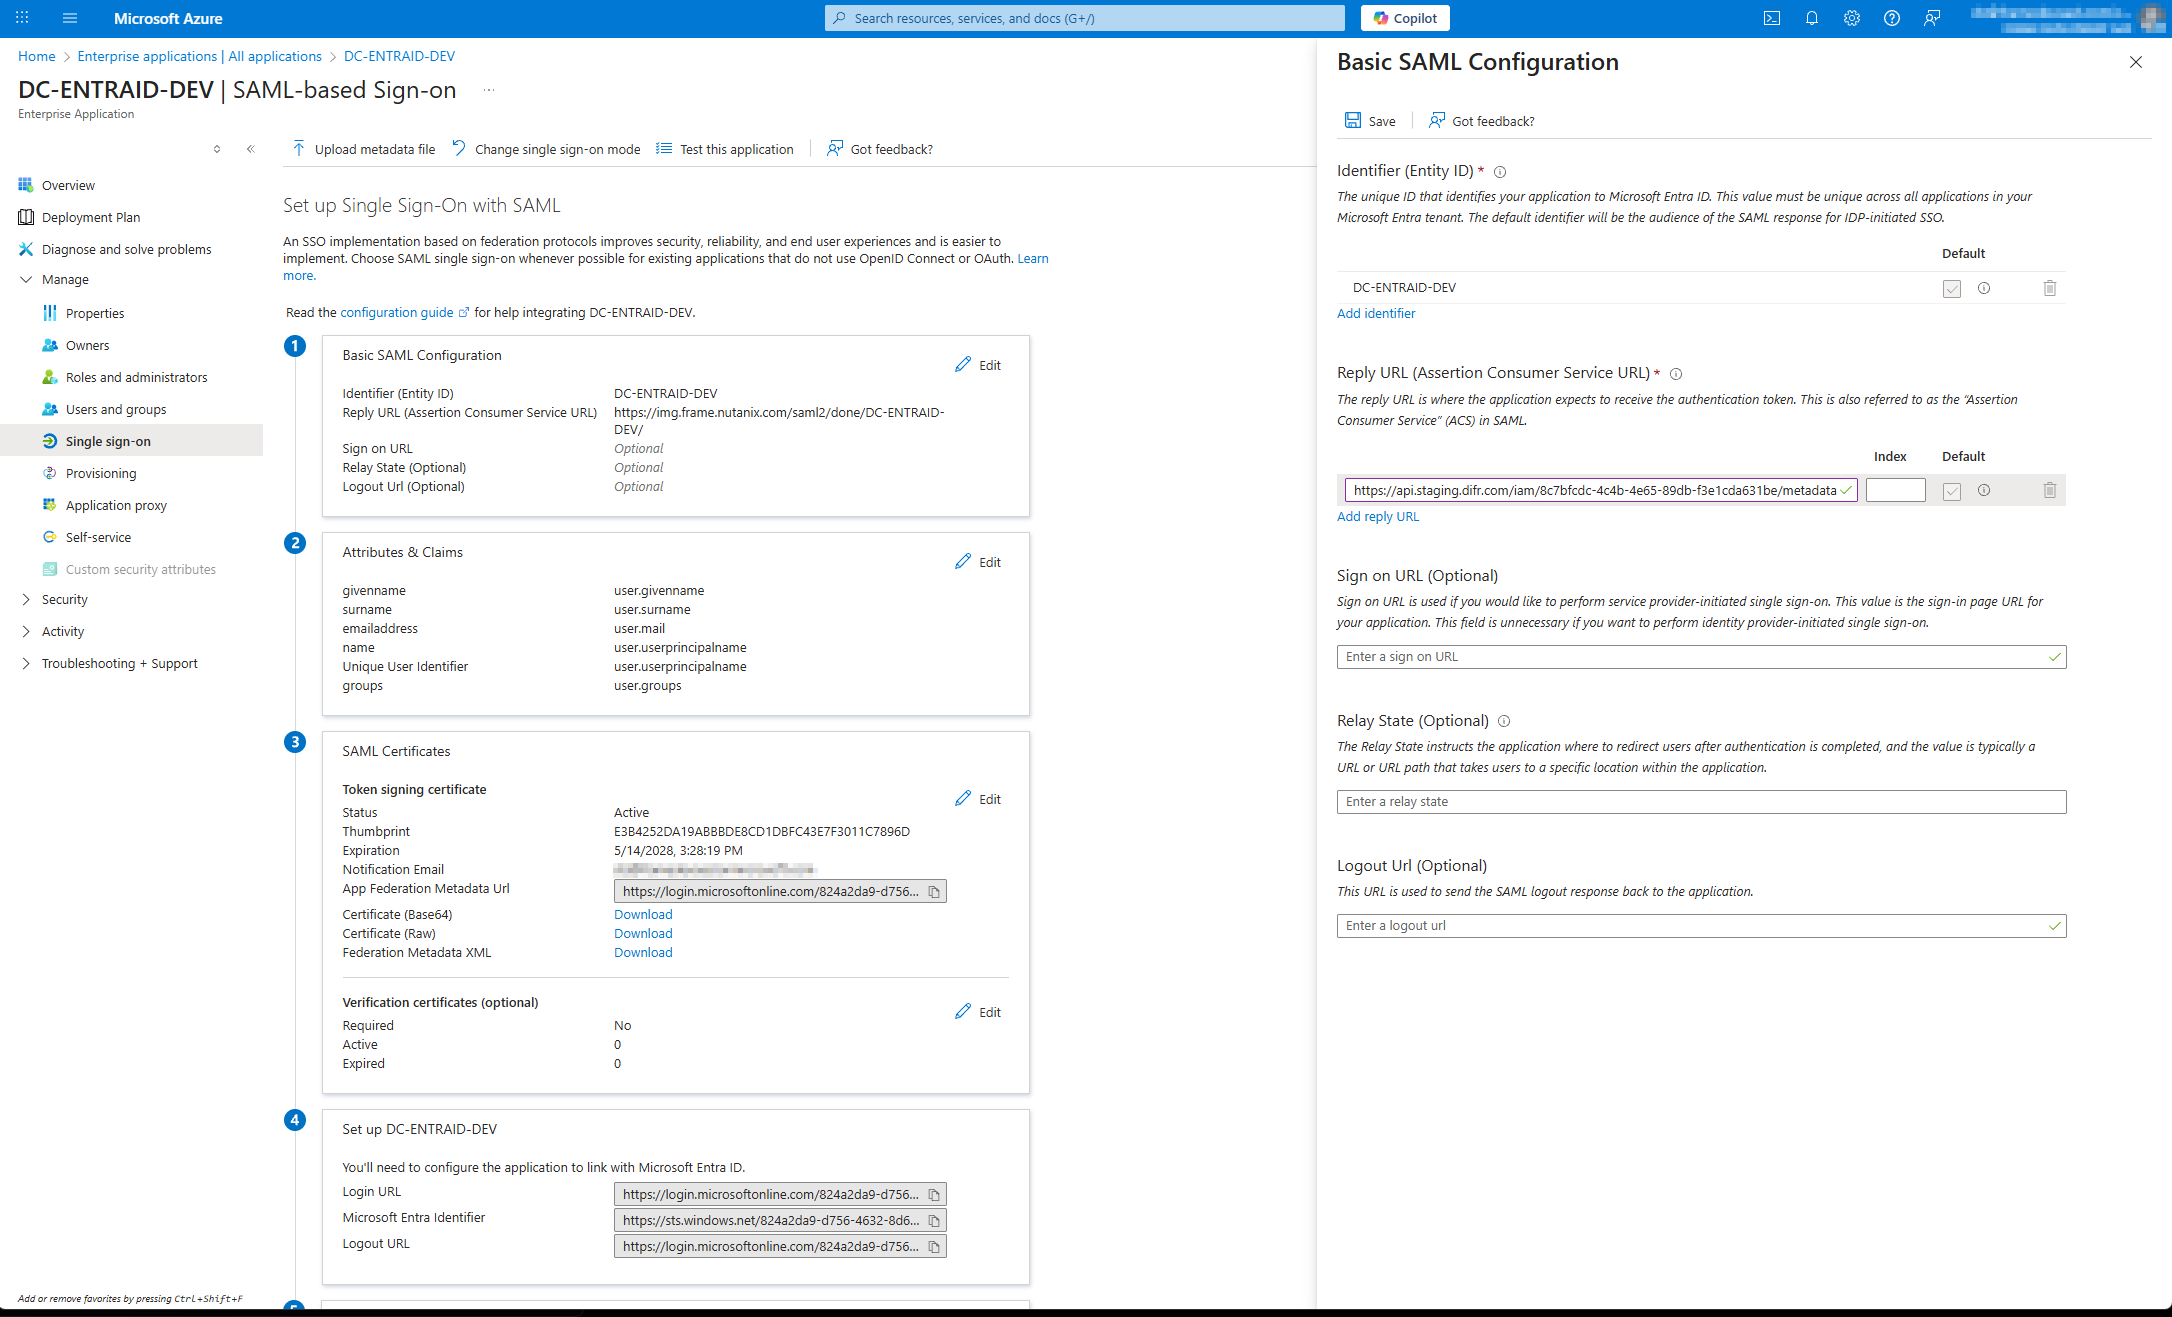This screenshot has height=1317, width=2172.
Task: Open the notifications bell icon
Action: pyautogui.click(x=1811, y=18)
